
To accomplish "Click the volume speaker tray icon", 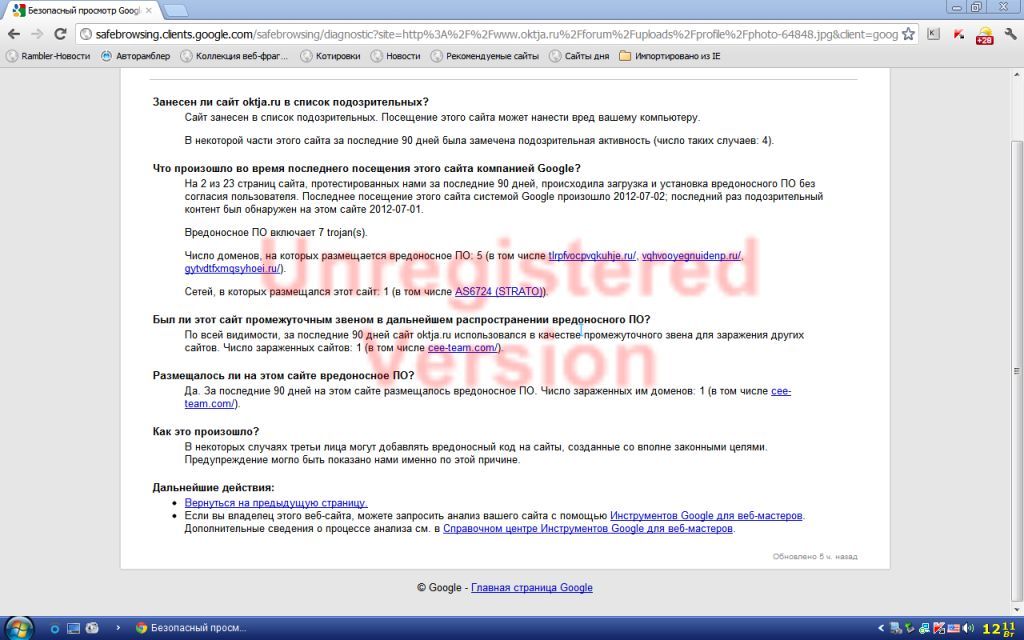I will pyautogui.click(x=968, y=628).
